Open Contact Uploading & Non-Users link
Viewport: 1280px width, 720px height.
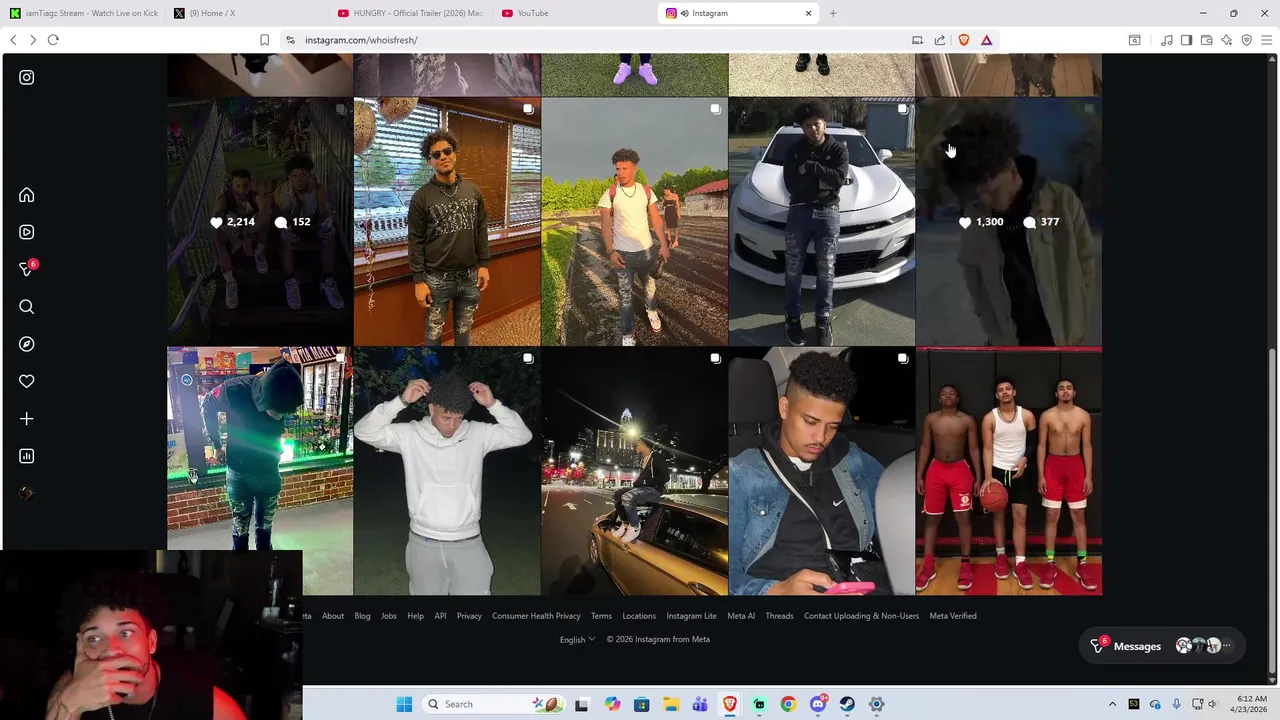coord(861,616)
